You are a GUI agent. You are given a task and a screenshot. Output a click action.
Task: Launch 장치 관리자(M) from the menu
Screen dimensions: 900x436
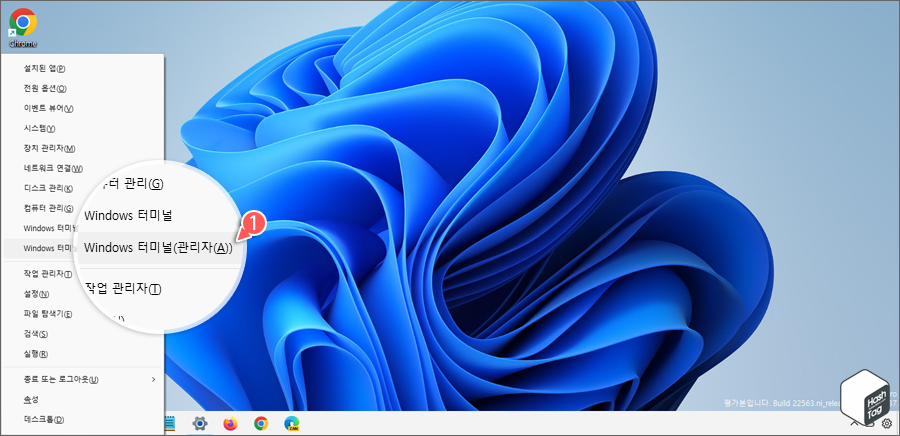pyautogui.click(x=83, y=149)
